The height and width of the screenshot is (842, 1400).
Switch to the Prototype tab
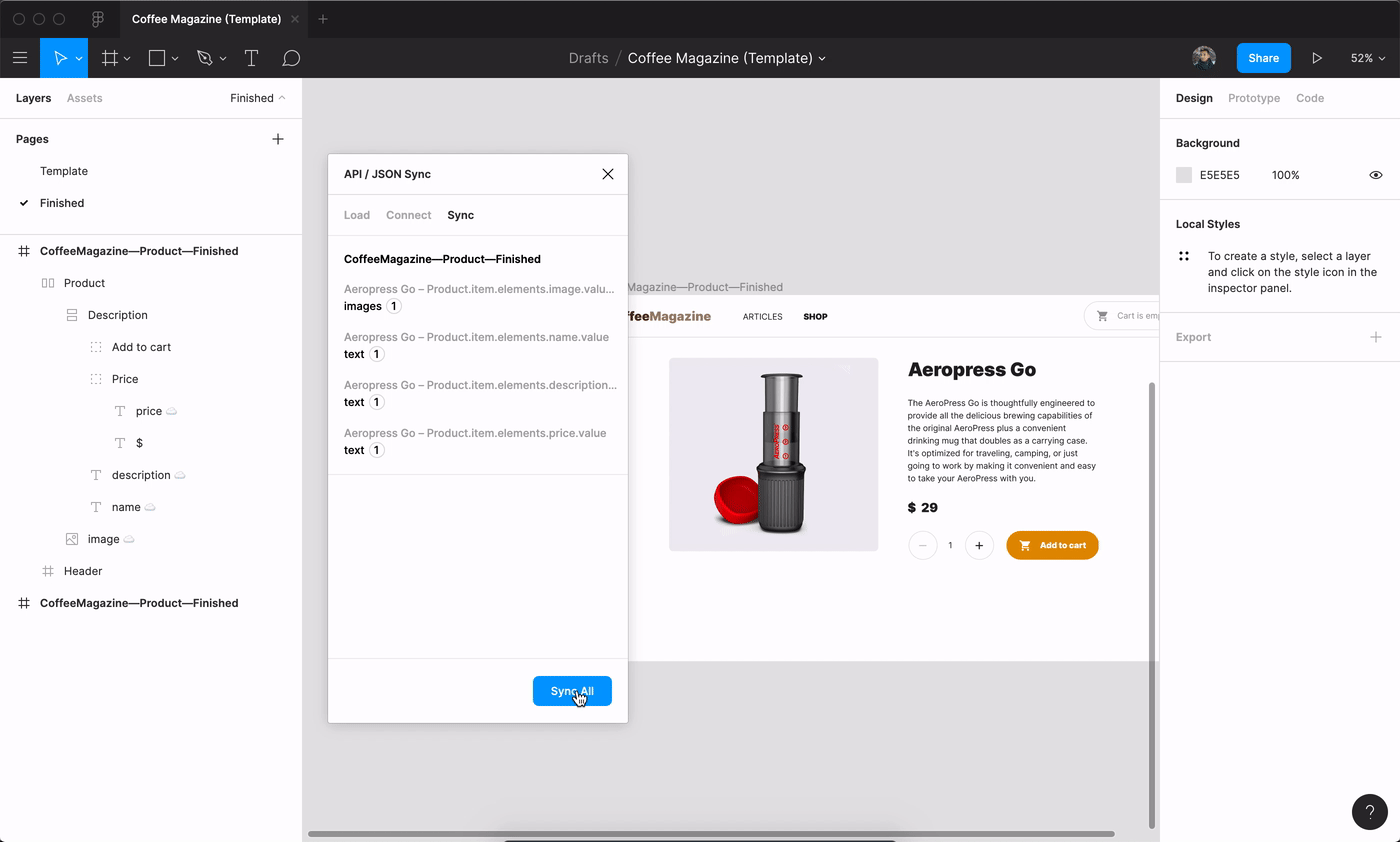(x=1254, y=98)
